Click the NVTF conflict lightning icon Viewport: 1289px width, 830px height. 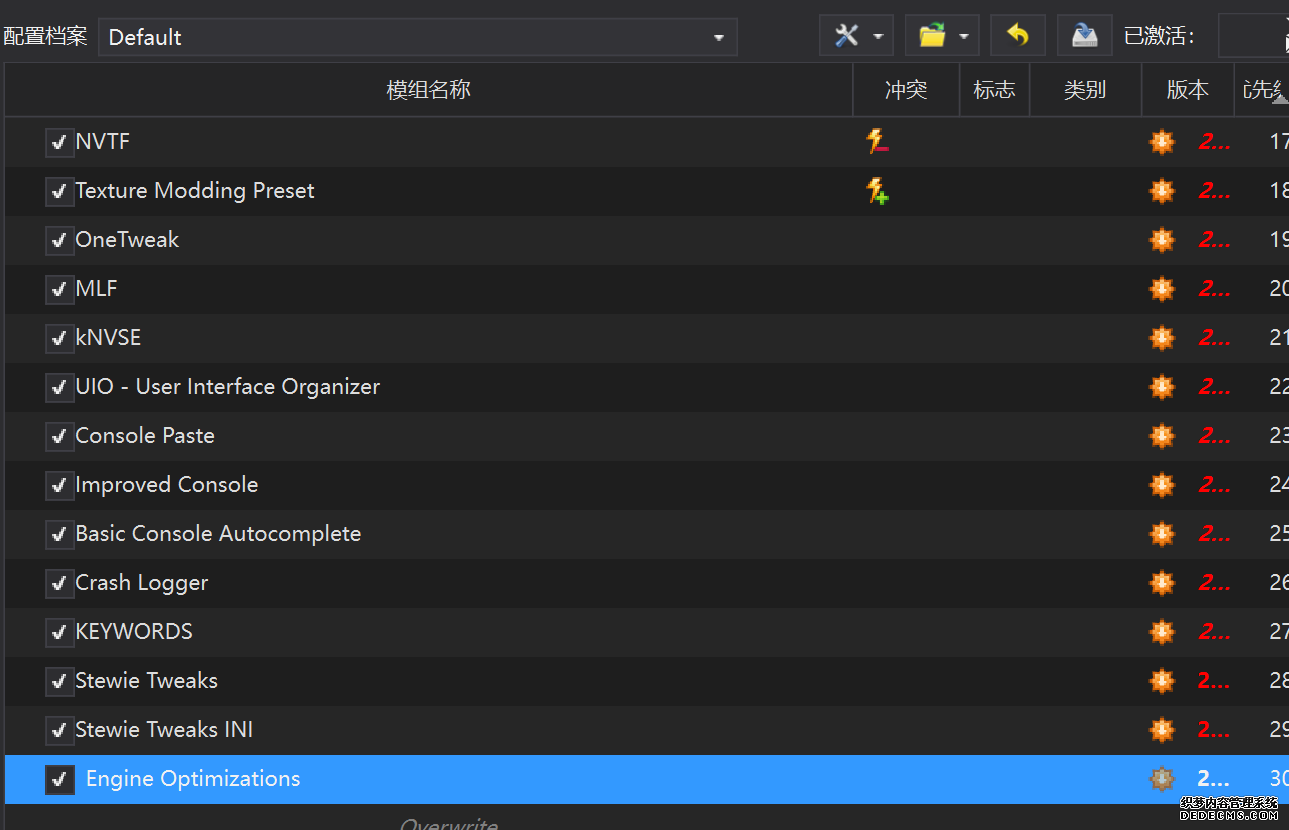point(877,142)
